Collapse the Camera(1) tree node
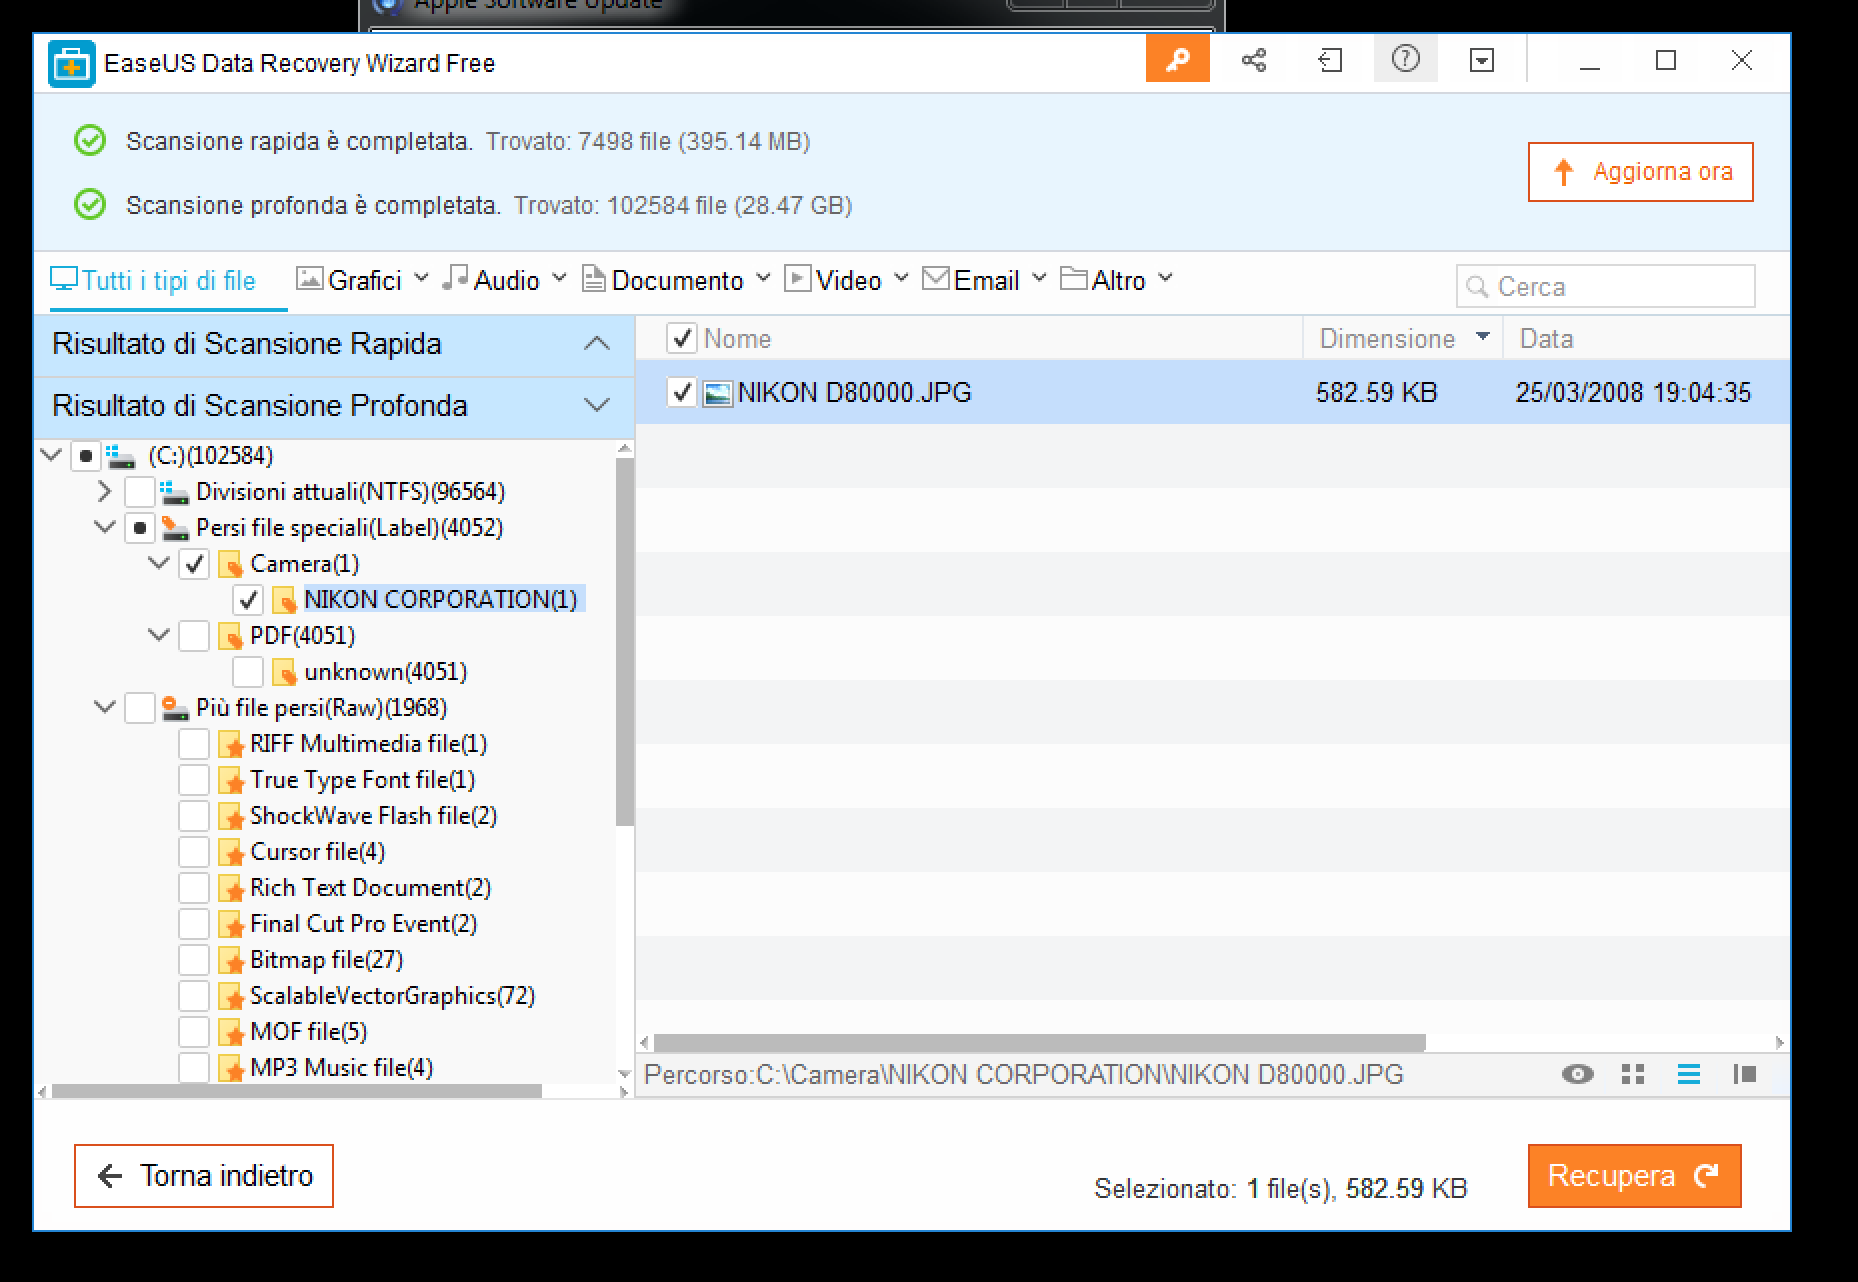The width and height of the screenshot is (1858, 1282). pos(159,564)
